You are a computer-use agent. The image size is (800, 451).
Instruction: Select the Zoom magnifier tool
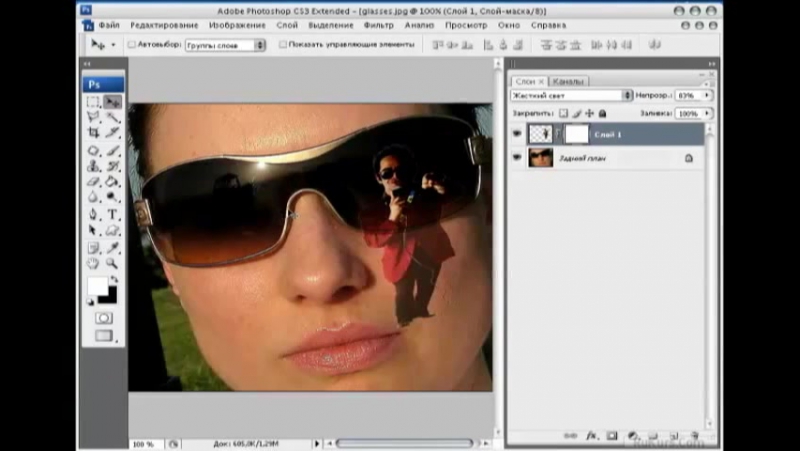pyautogui.click(x=113, y=263)
